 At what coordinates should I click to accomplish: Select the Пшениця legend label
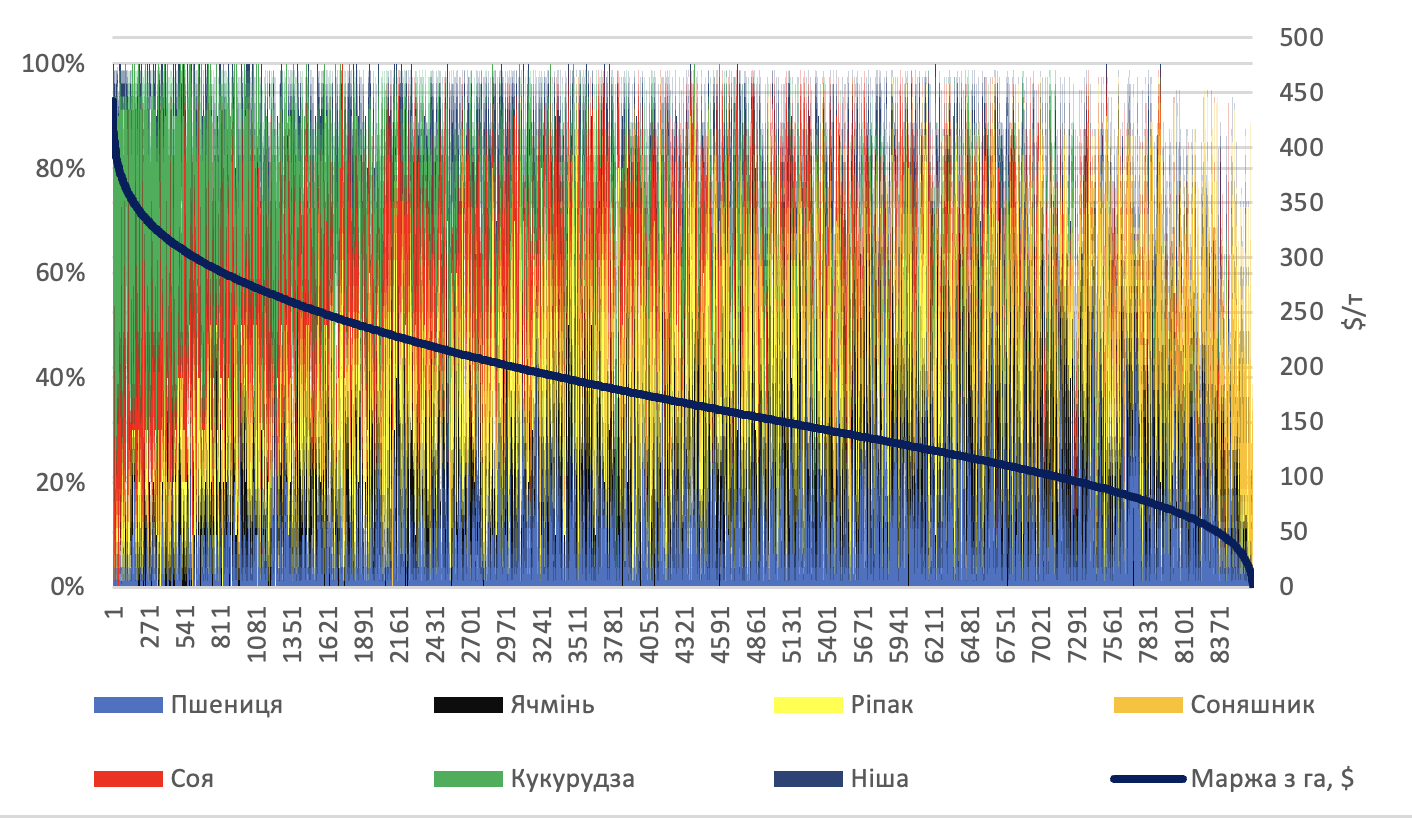click(x=227, y=705)
